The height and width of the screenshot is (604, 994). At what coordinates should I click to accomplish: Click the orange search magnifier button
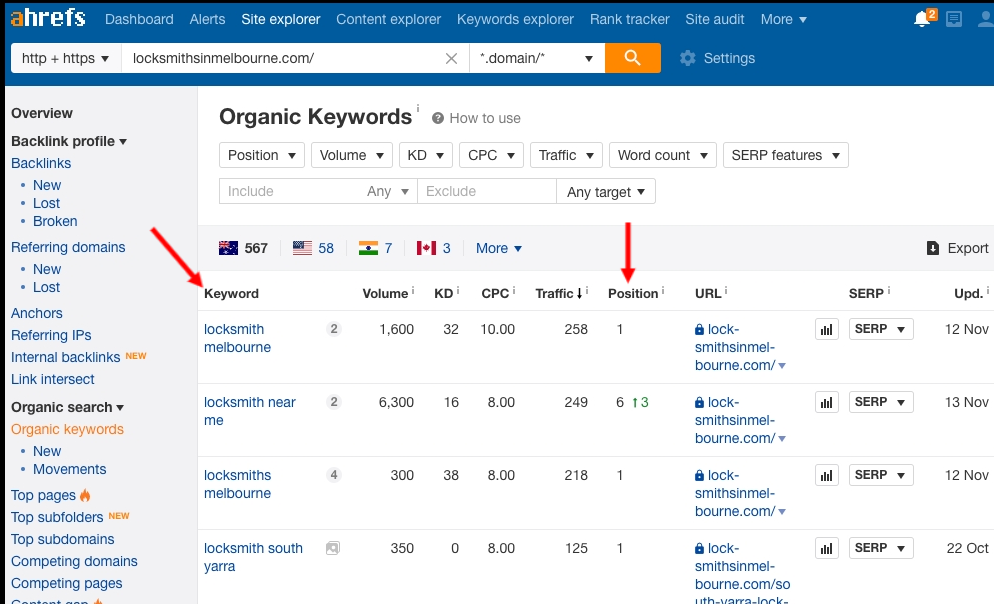tap(633, 58)
